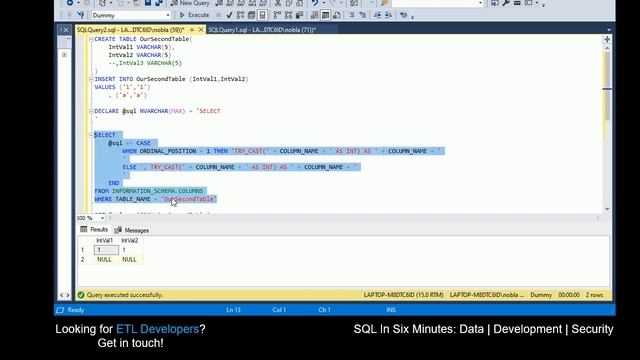Screen dimensions: 640x360
Task: Click the LAPTOP-M8DTC6ID (15.0 RTM) status entry
Action: 403,295
